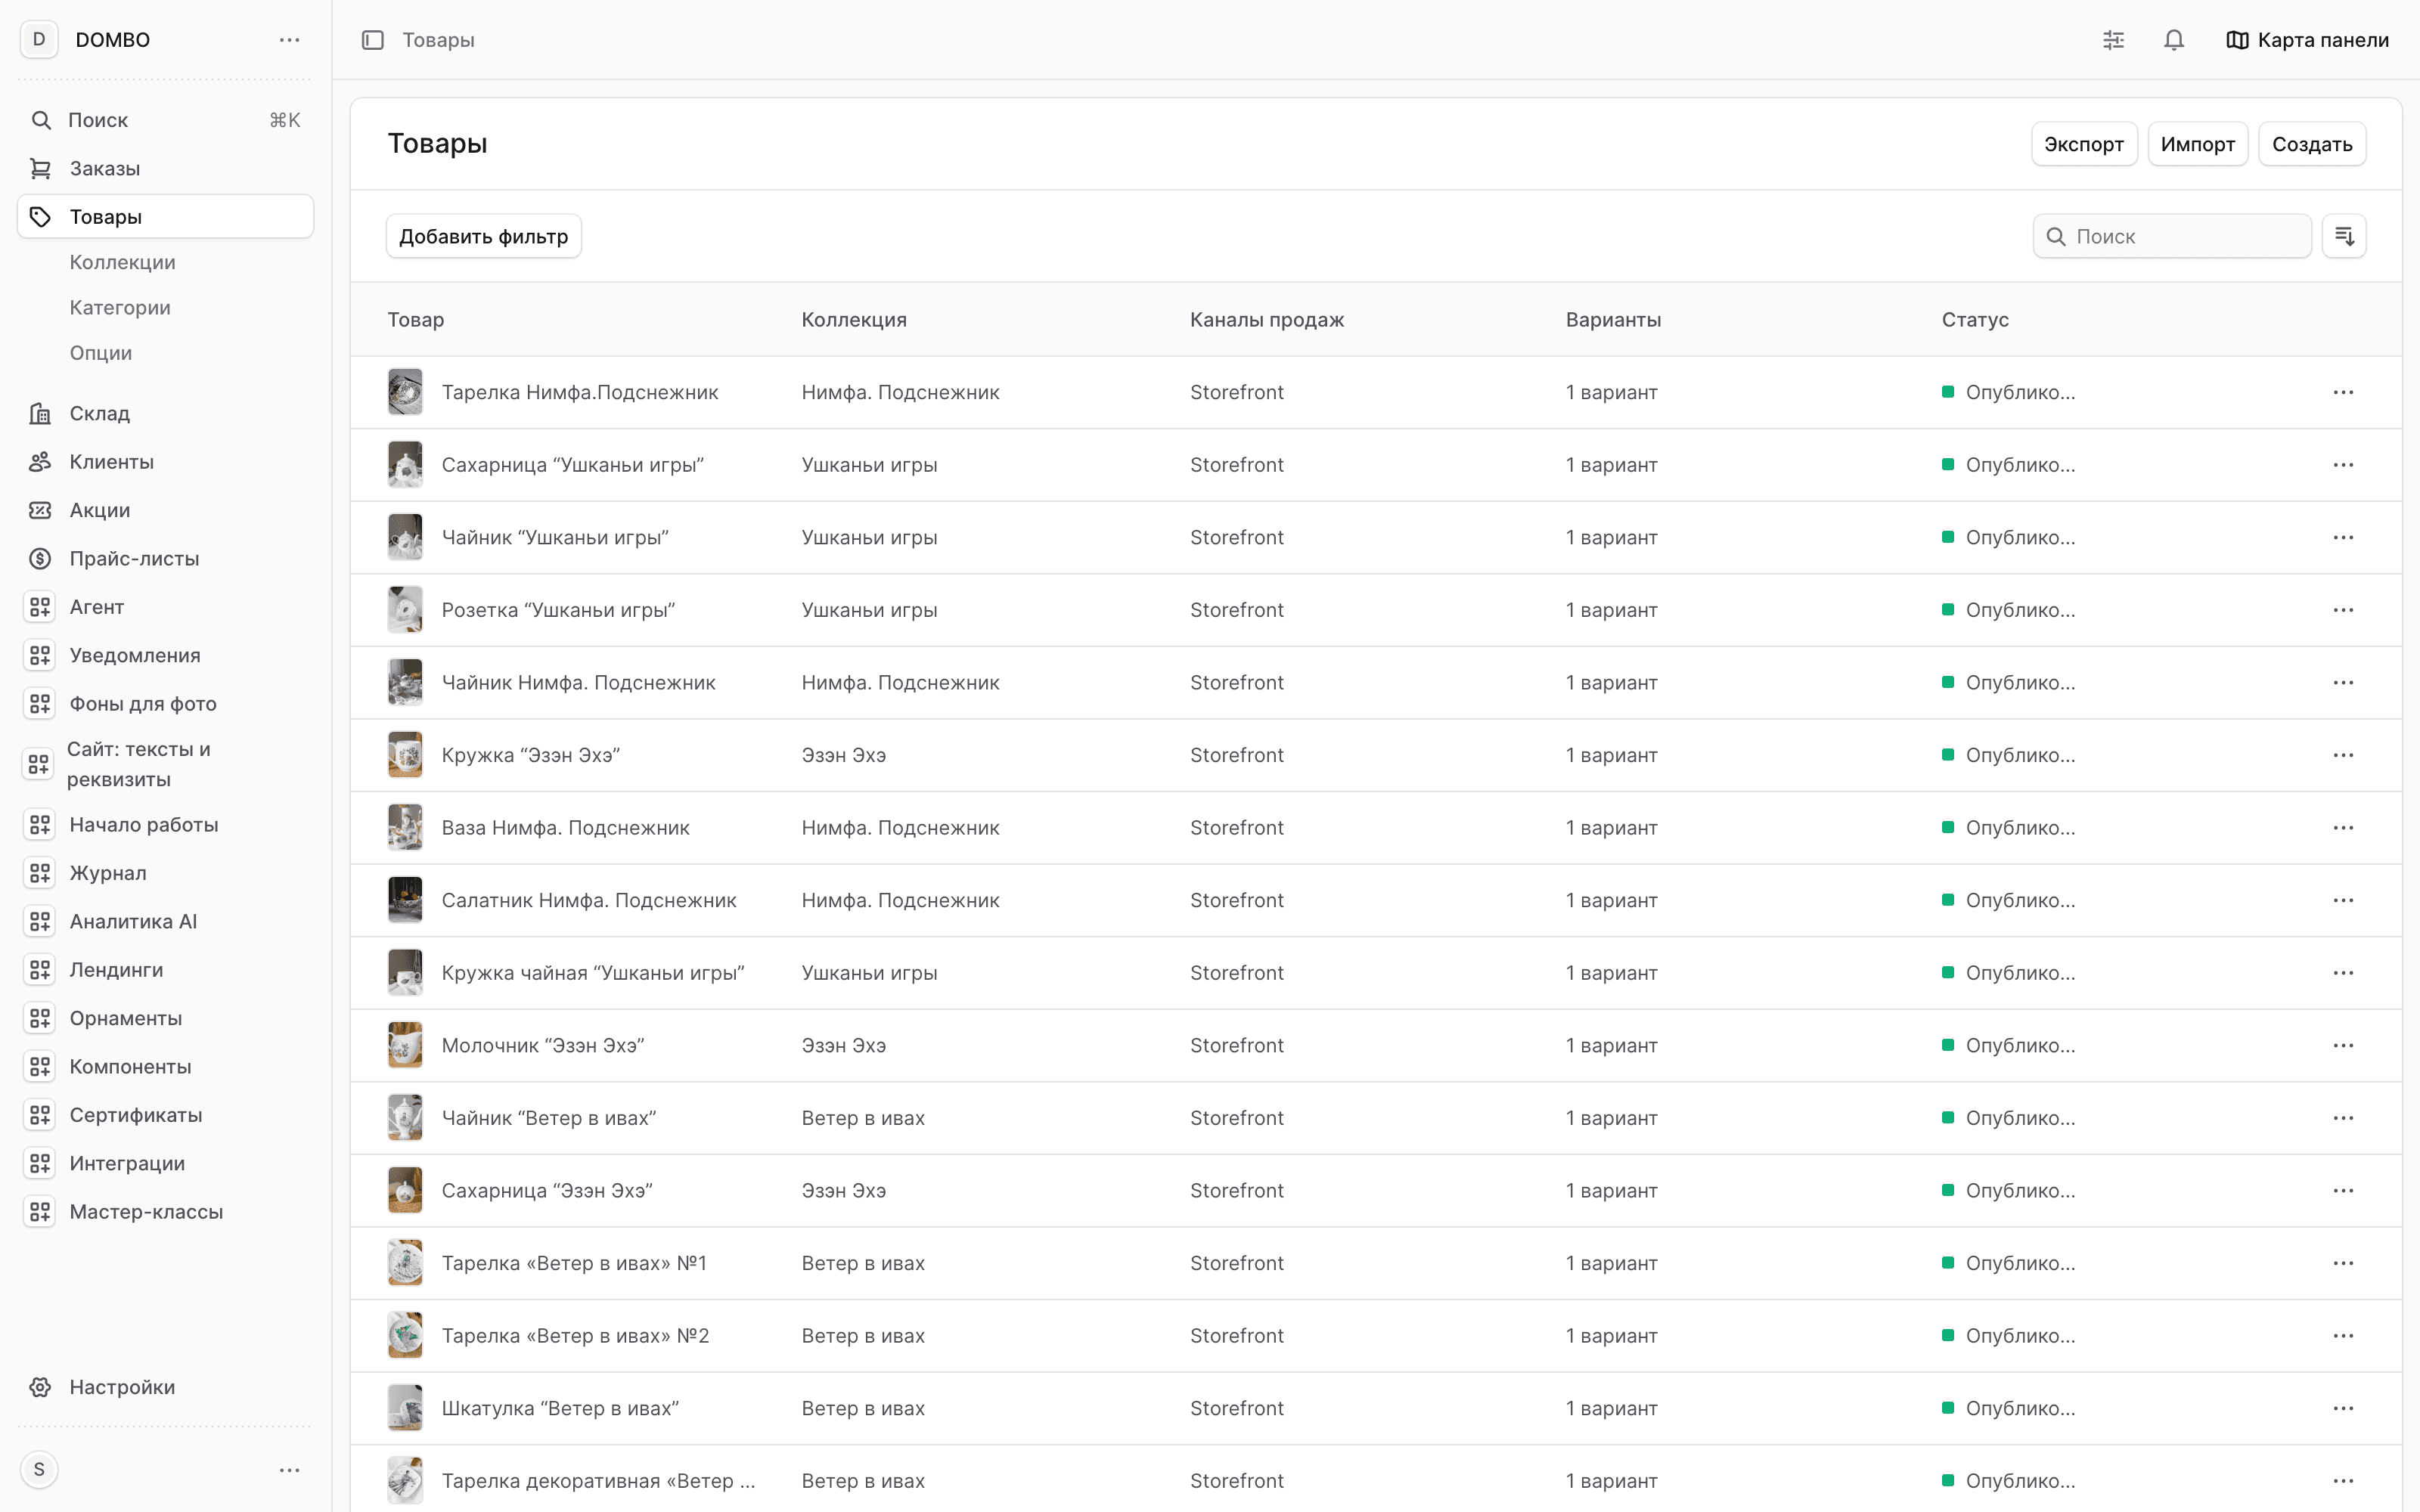Open Заказы in the sidebar
The width and height of the screenshot is (2420, 1512).
165,168
